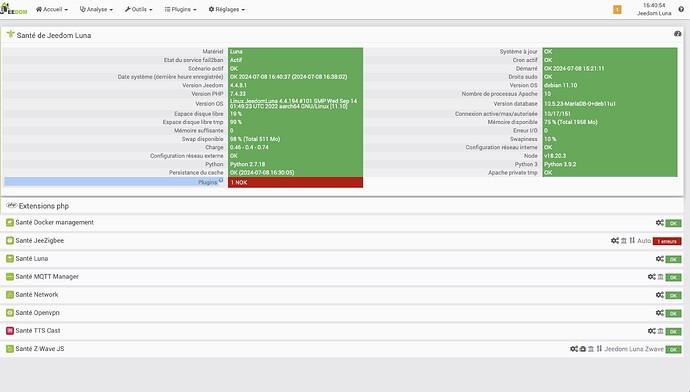Click JeeZigbee daemon building icon
The height and width of the screenshot is (392, 690).
tap(624, 241)
